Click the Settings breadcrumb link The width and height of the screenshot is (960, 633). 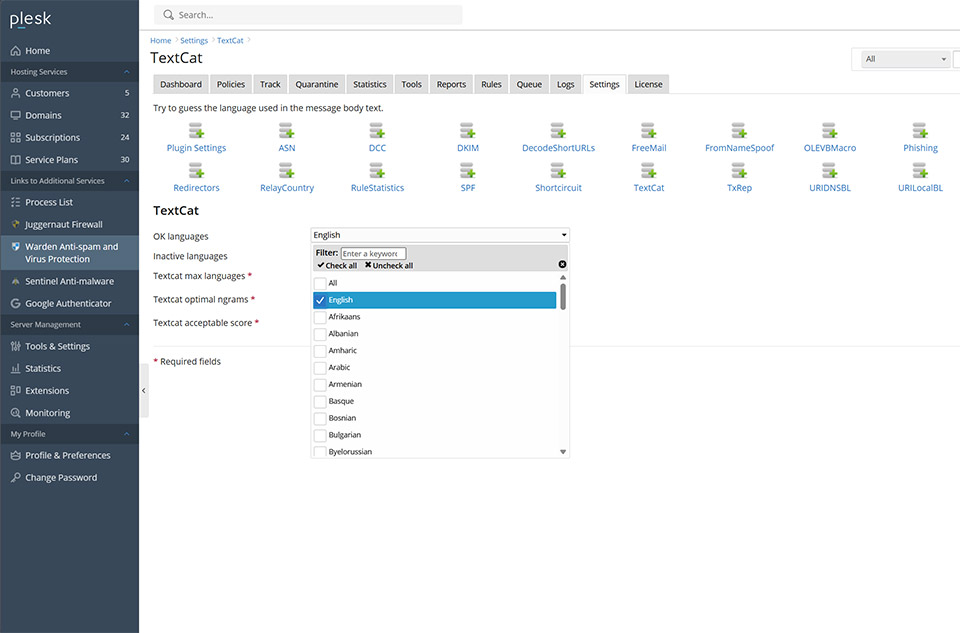point(194,40)
